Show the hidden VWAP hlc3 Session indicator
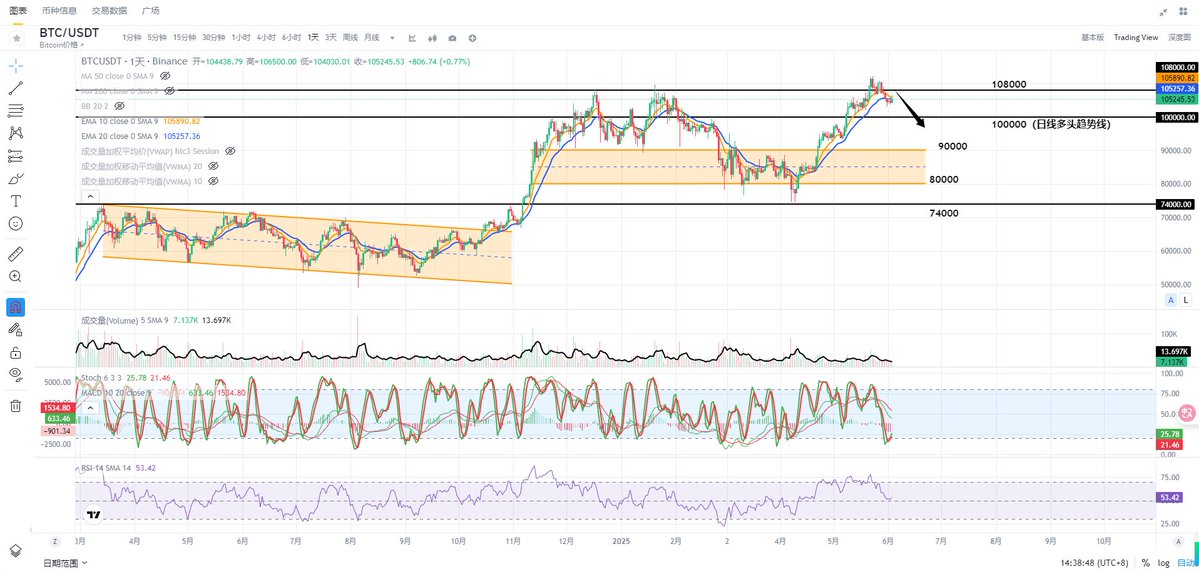The width and height of the screenshot is (1199, 574). click(x=229, y=151)
